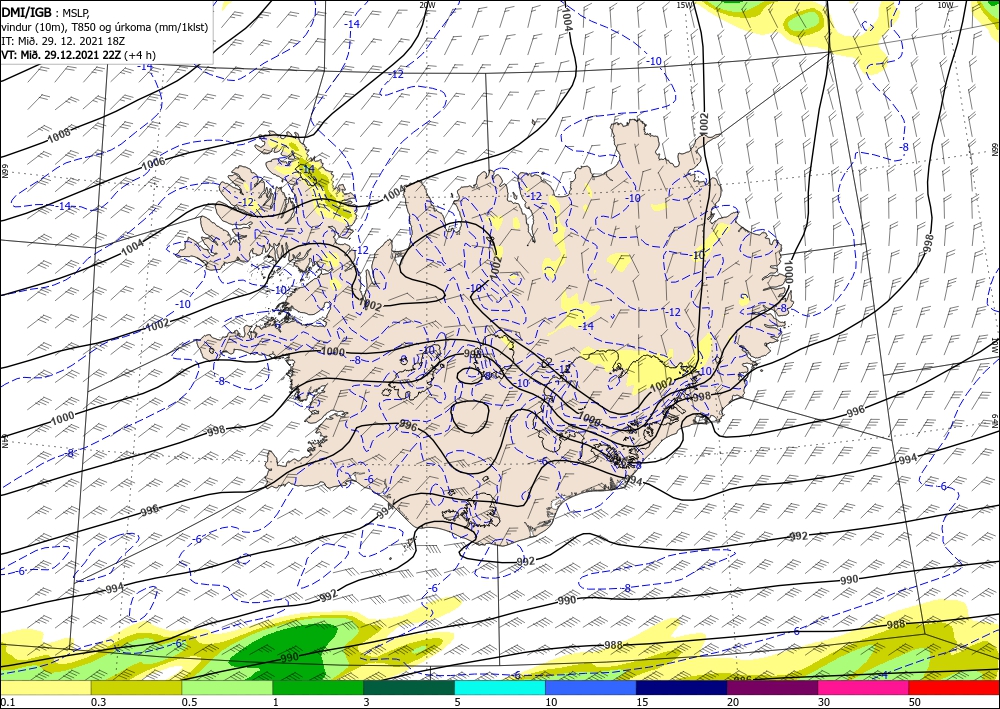The width and height of the screenshot is (1000, 709).
Task: Click the olive yellow 0.3–0.5 legend swatch
Action: pyautogui.click(x=136, y=687)
